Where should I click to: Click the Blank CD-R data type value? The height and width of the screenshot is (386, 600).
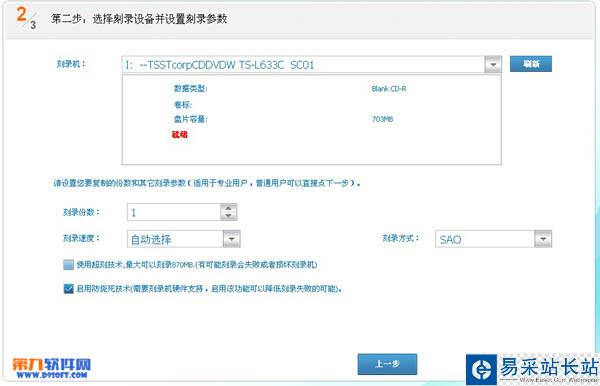tap(389, 89)
